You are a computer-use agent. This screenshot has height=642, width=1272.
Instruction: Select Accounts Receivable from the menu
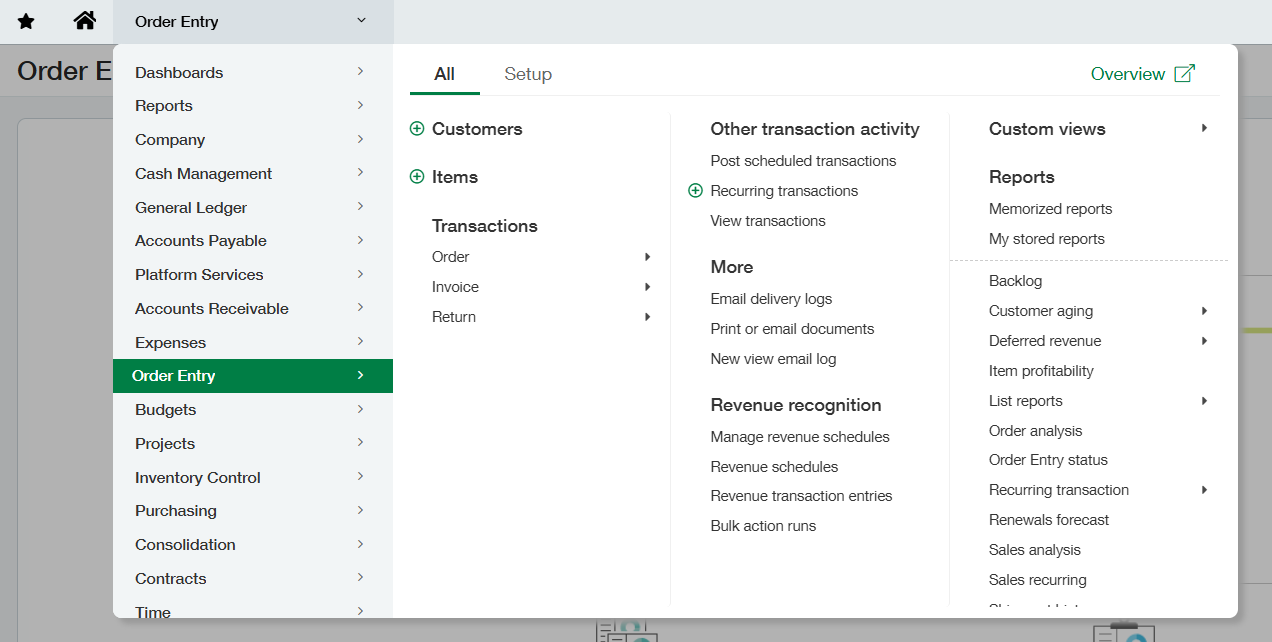click(212, 309)
